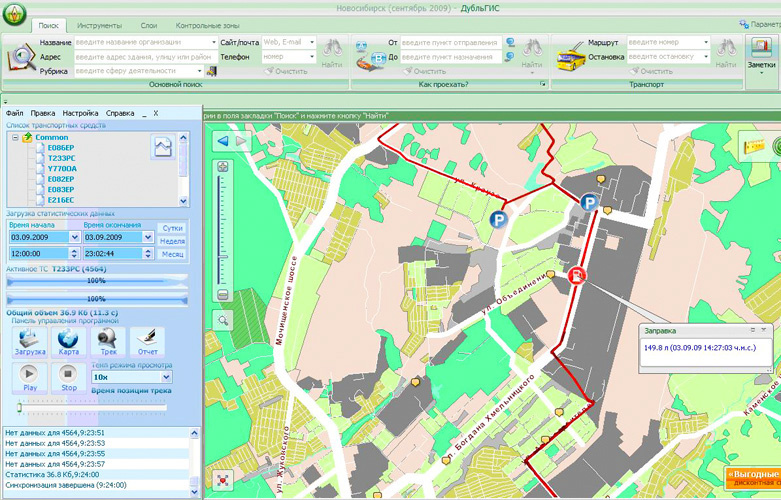Open the Трек webcam button

point(108,343)
